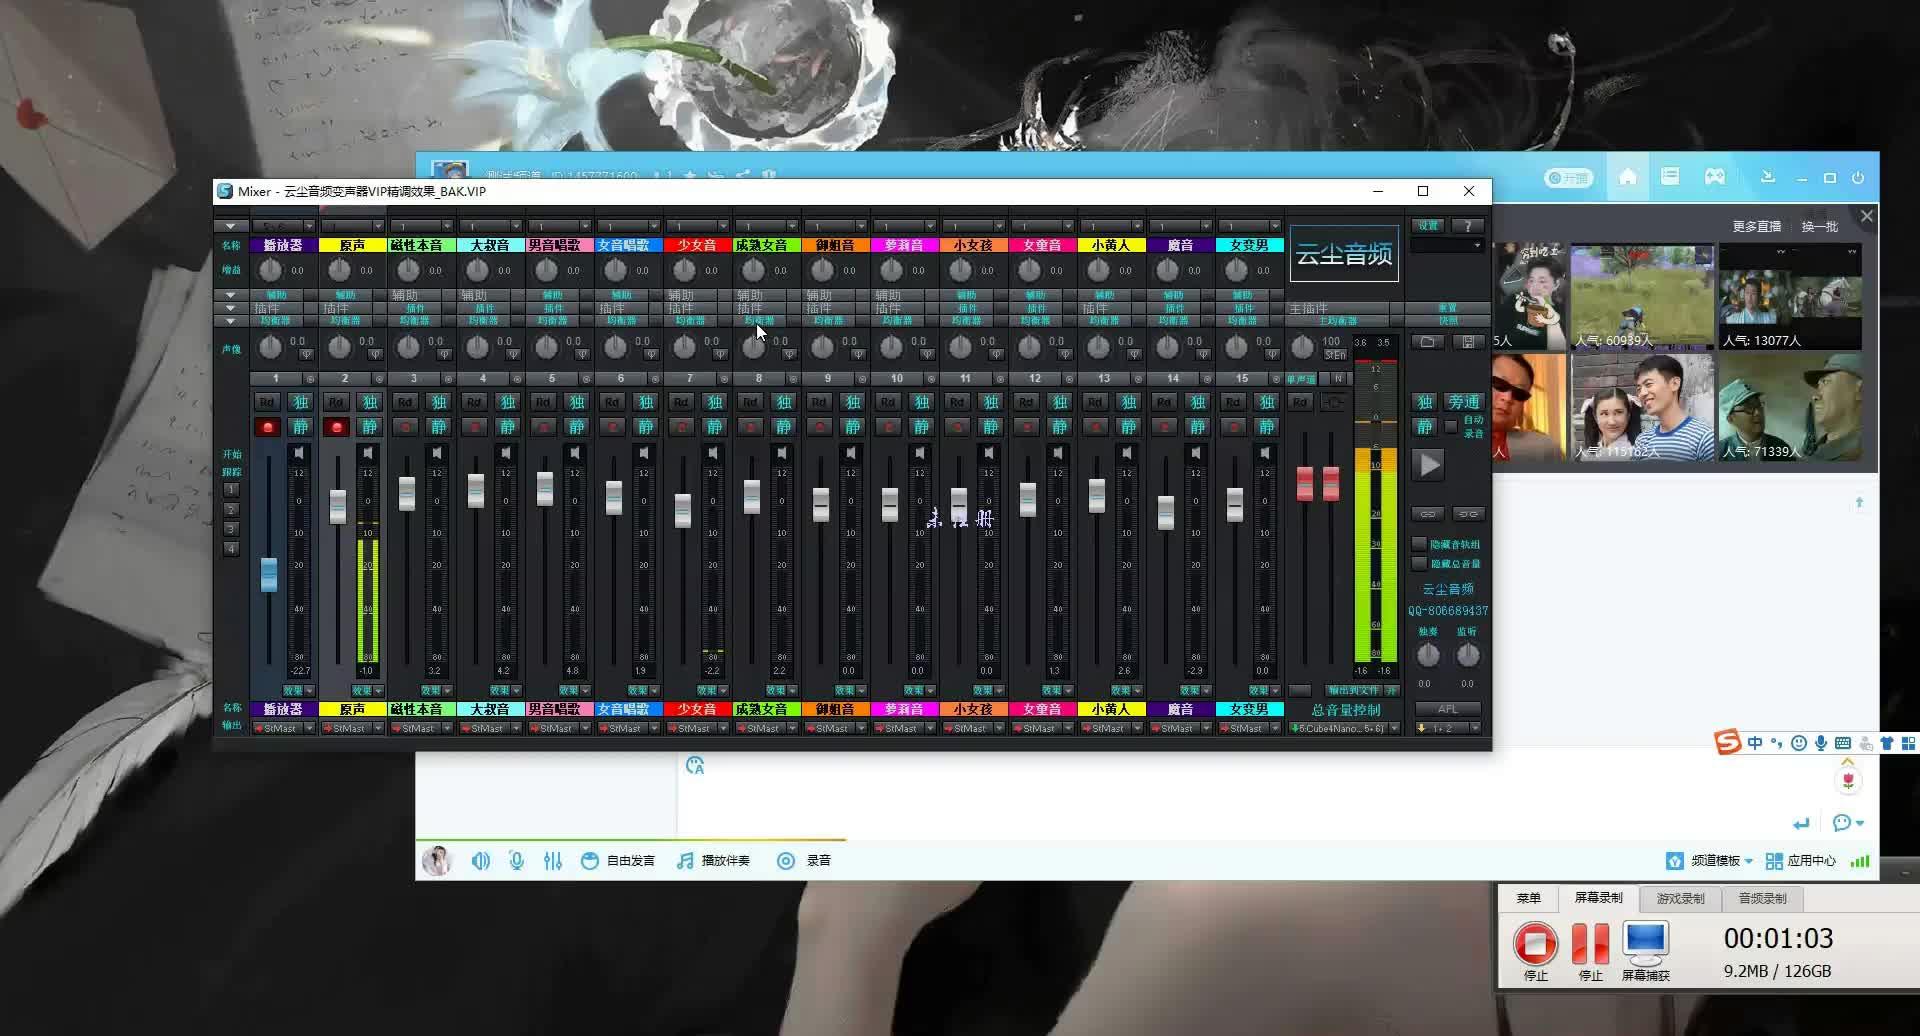The width and height of the screenshot is (1920, 1036).
Task: Switch to 屏幕录制 tab
Action: 1599,898
